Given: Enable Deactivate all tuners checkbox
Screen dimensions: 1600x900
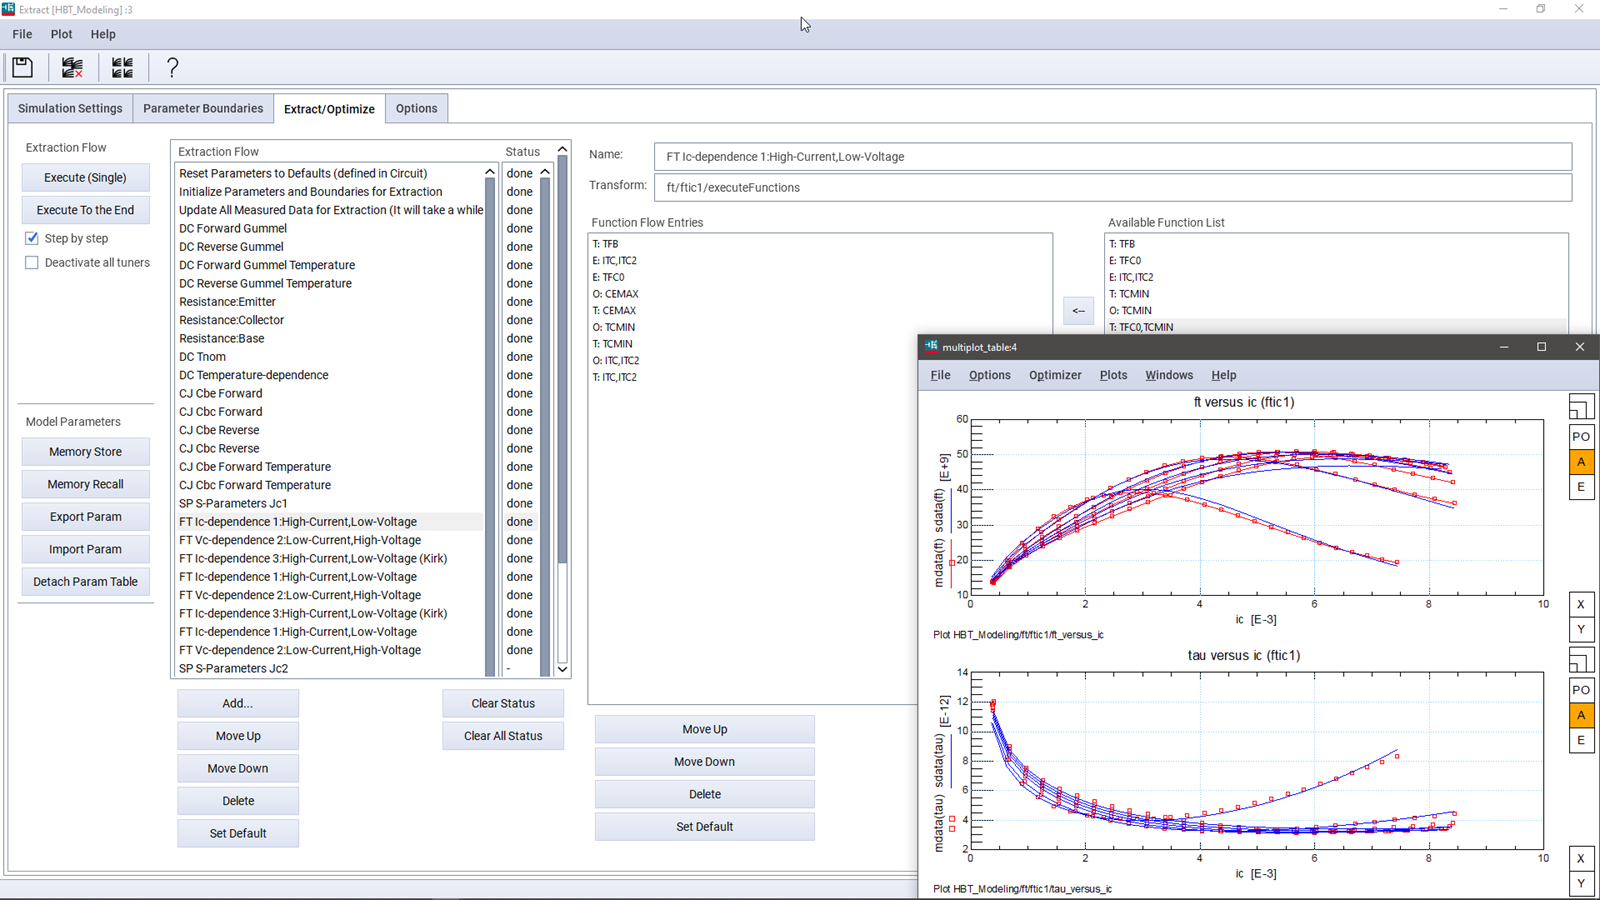Looking at the screenshot, I should (32, 263).
